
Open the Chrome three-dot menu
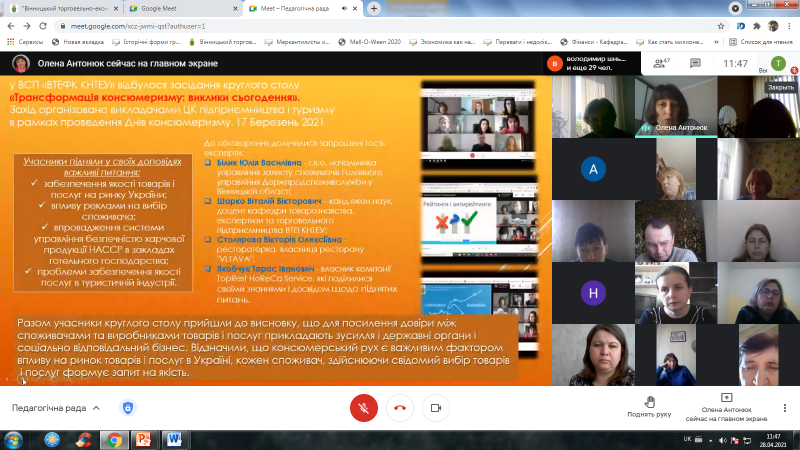coord(789,26)
